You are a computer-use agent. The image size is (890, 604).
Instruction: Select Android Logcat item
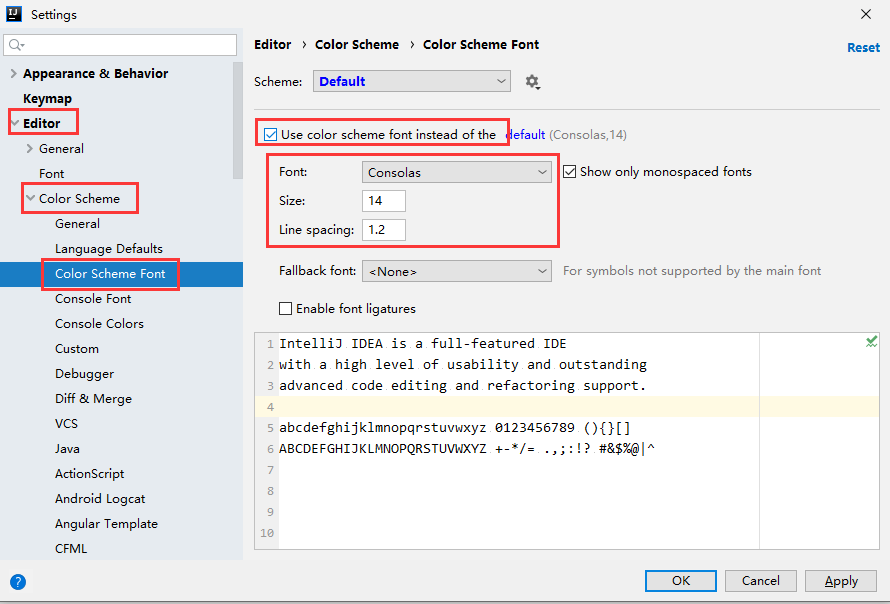pos(100,498)
